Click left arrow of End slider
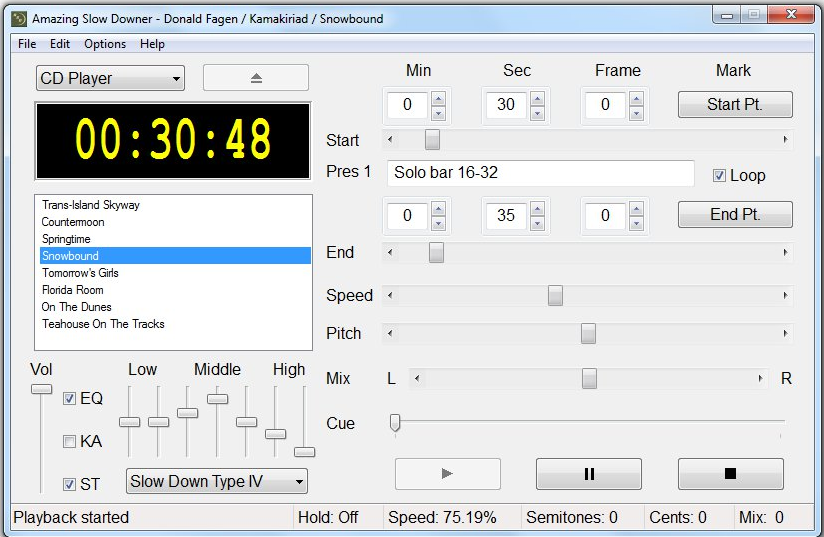 390,252
